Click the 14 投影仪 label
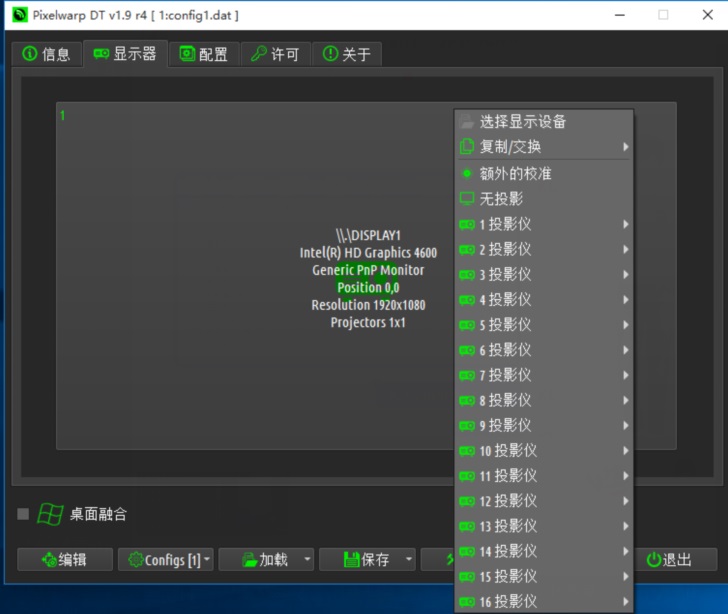Screen dimensions: 728x614 pyautogui.click(x=508, y=551)
